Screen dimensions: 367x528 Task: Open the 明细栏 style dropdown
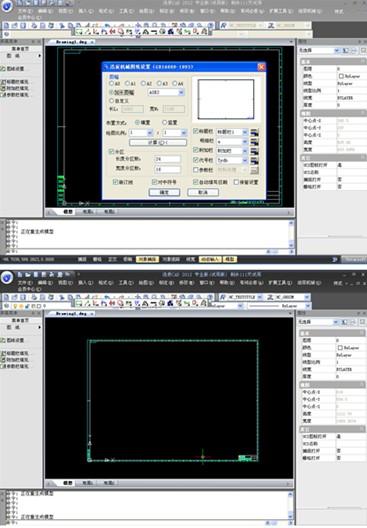(x=245, y=141)
